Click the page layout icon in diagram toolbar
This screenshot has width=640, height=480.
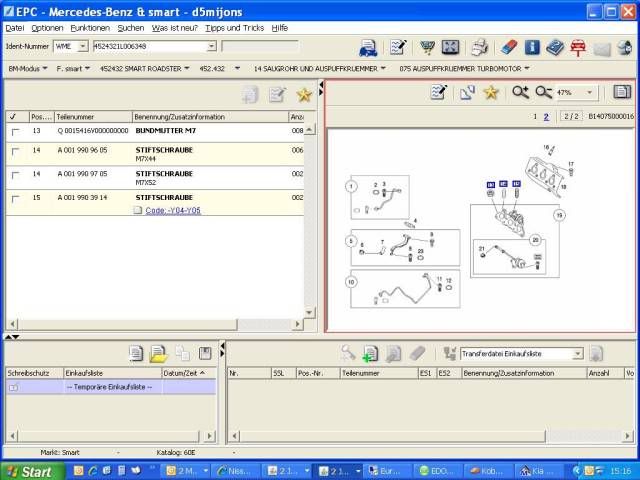click(x=622, y=92)
